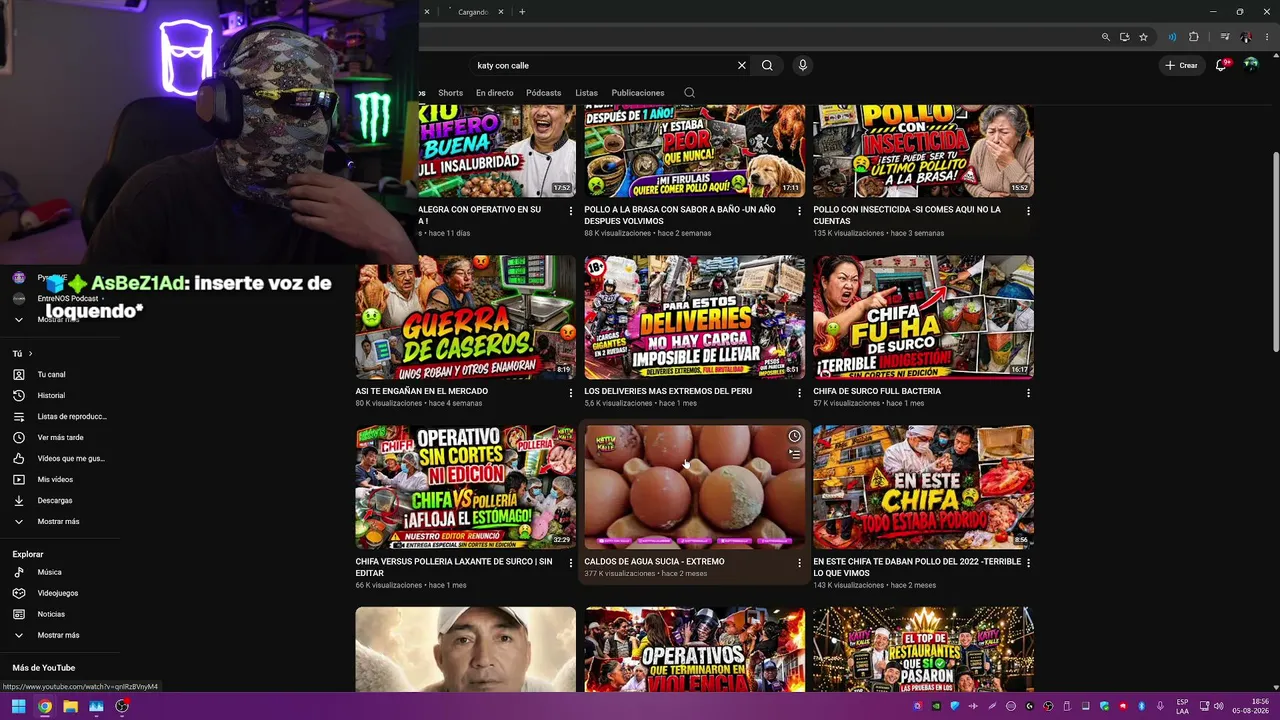Click the magnifier search button
The width and height of the screenshot is (1280, 720).
[767, 65]
